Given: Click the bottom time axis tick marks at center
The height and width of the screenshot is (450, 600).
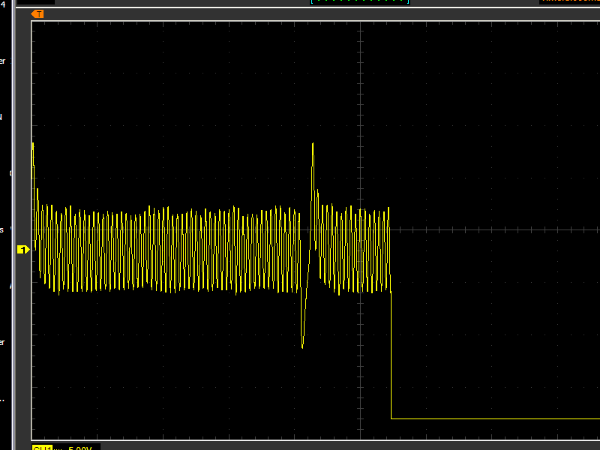Looking at the screenshot, I should coord(360,435).
